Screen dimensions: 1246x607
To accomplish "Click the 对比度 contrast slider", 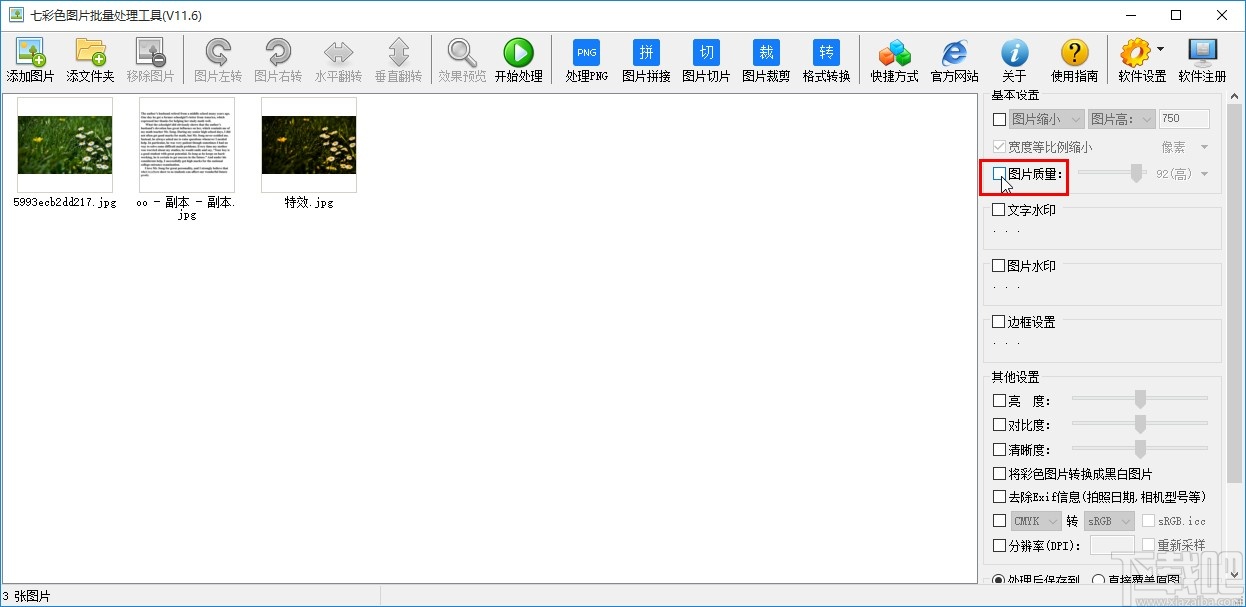I will click(1140, 424).
